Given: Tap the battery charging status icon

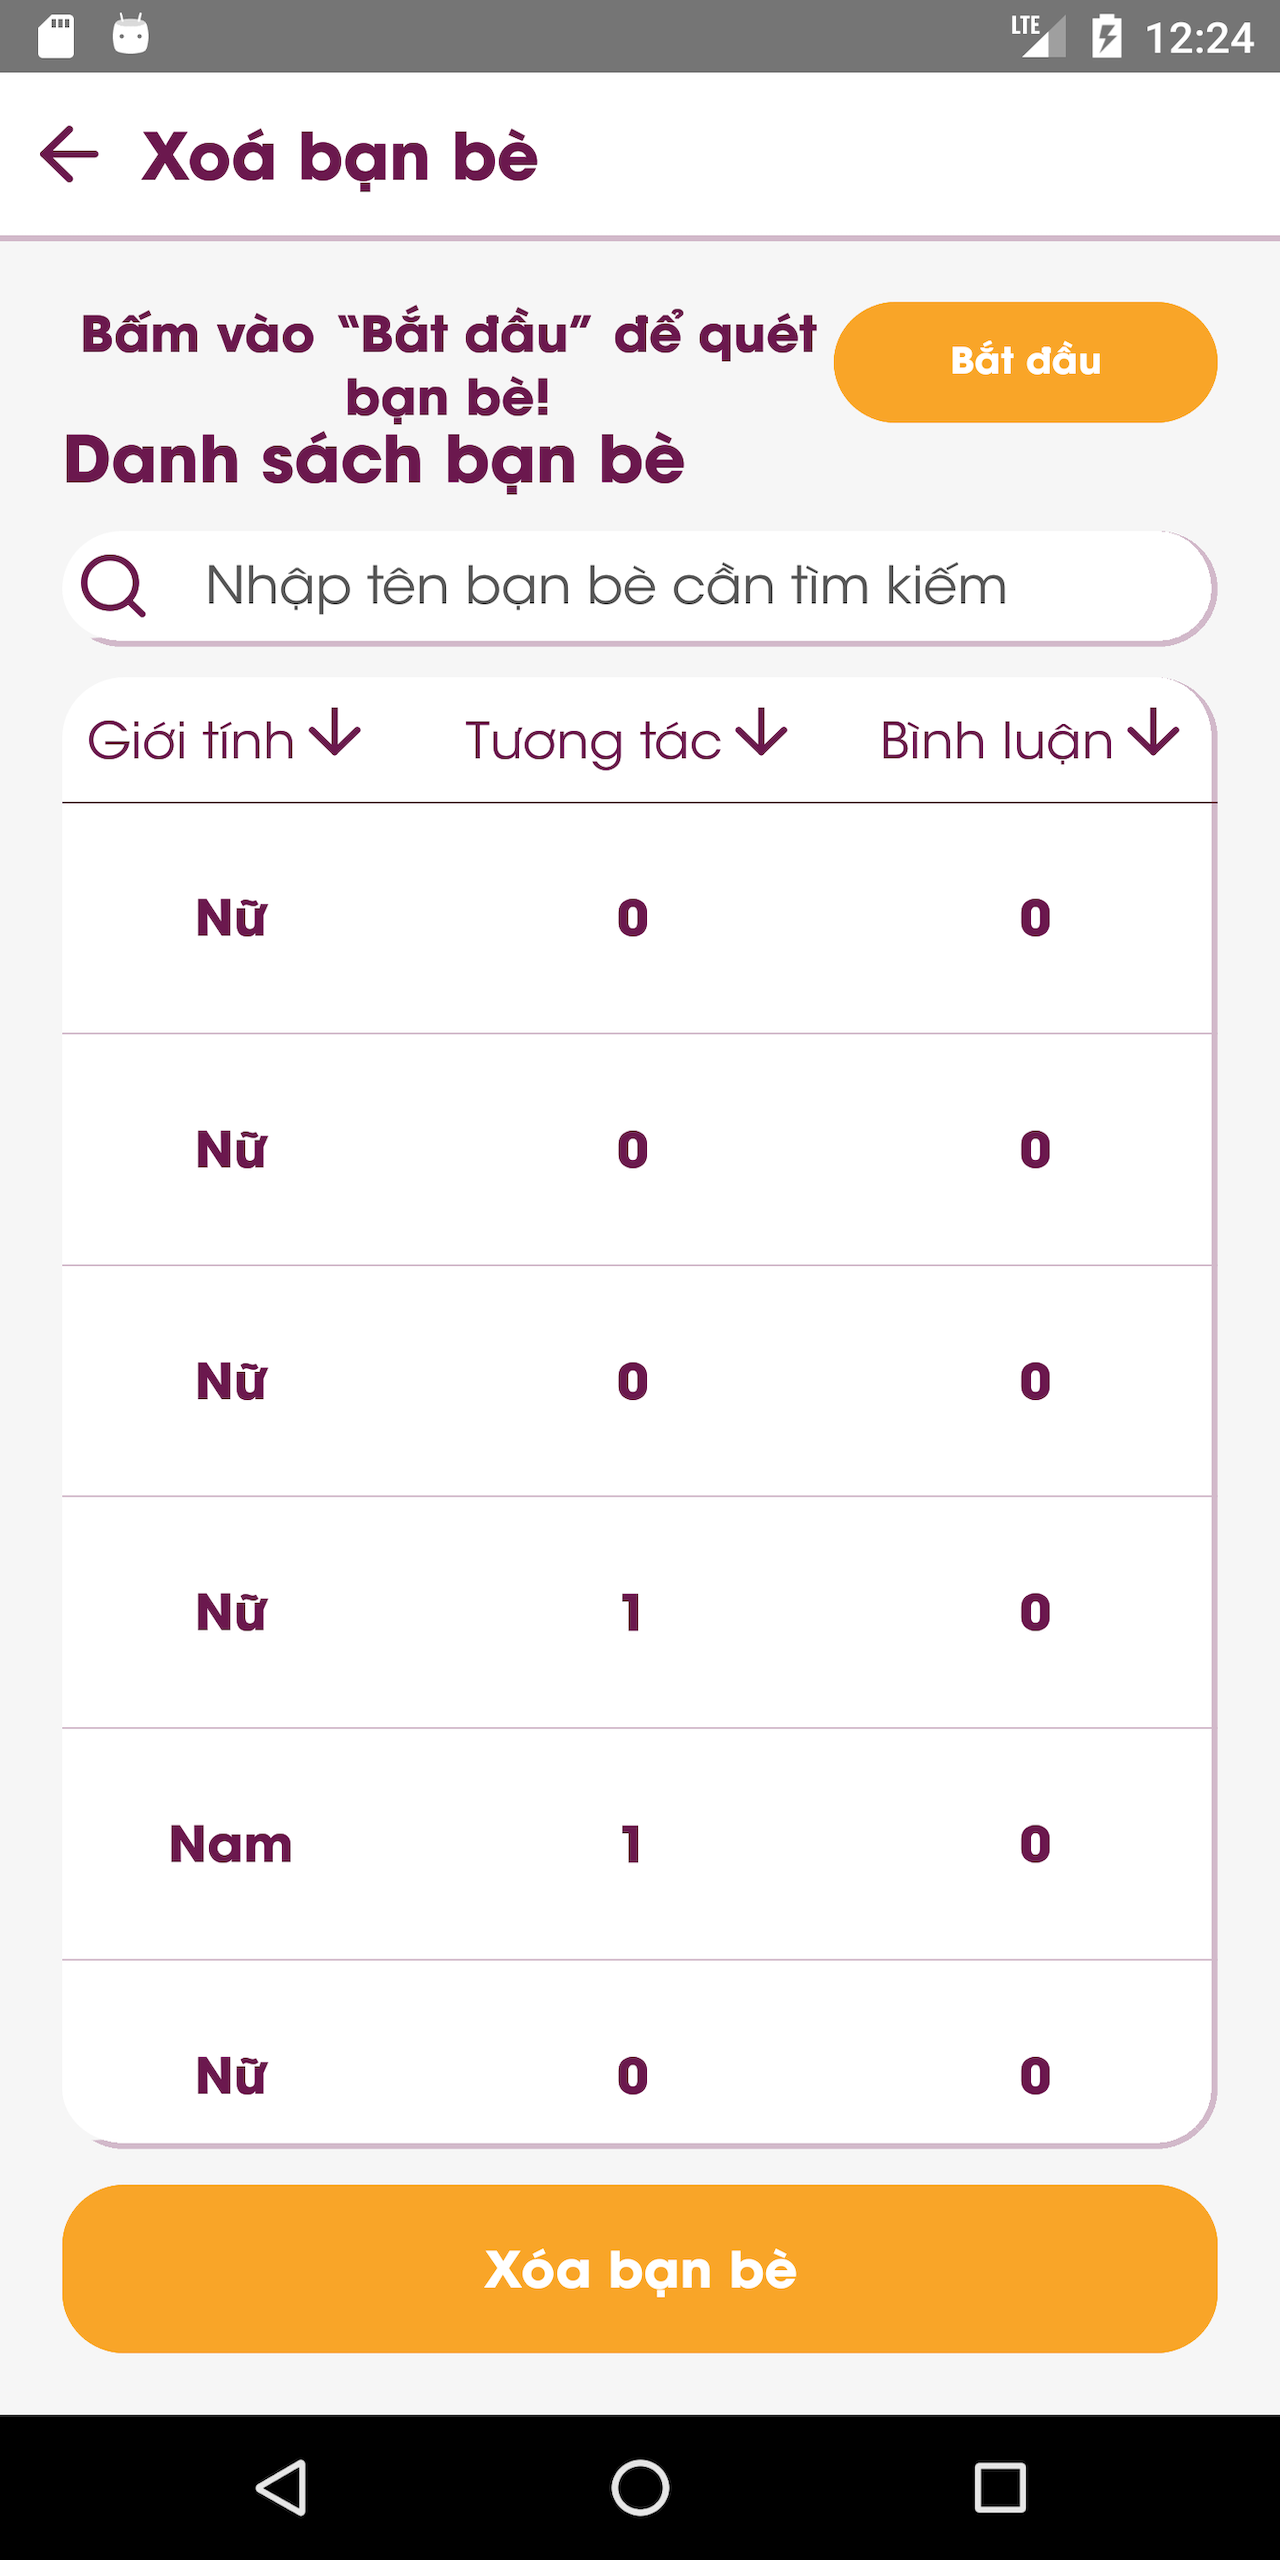Looking at the screenshot, I should 1106,37.
